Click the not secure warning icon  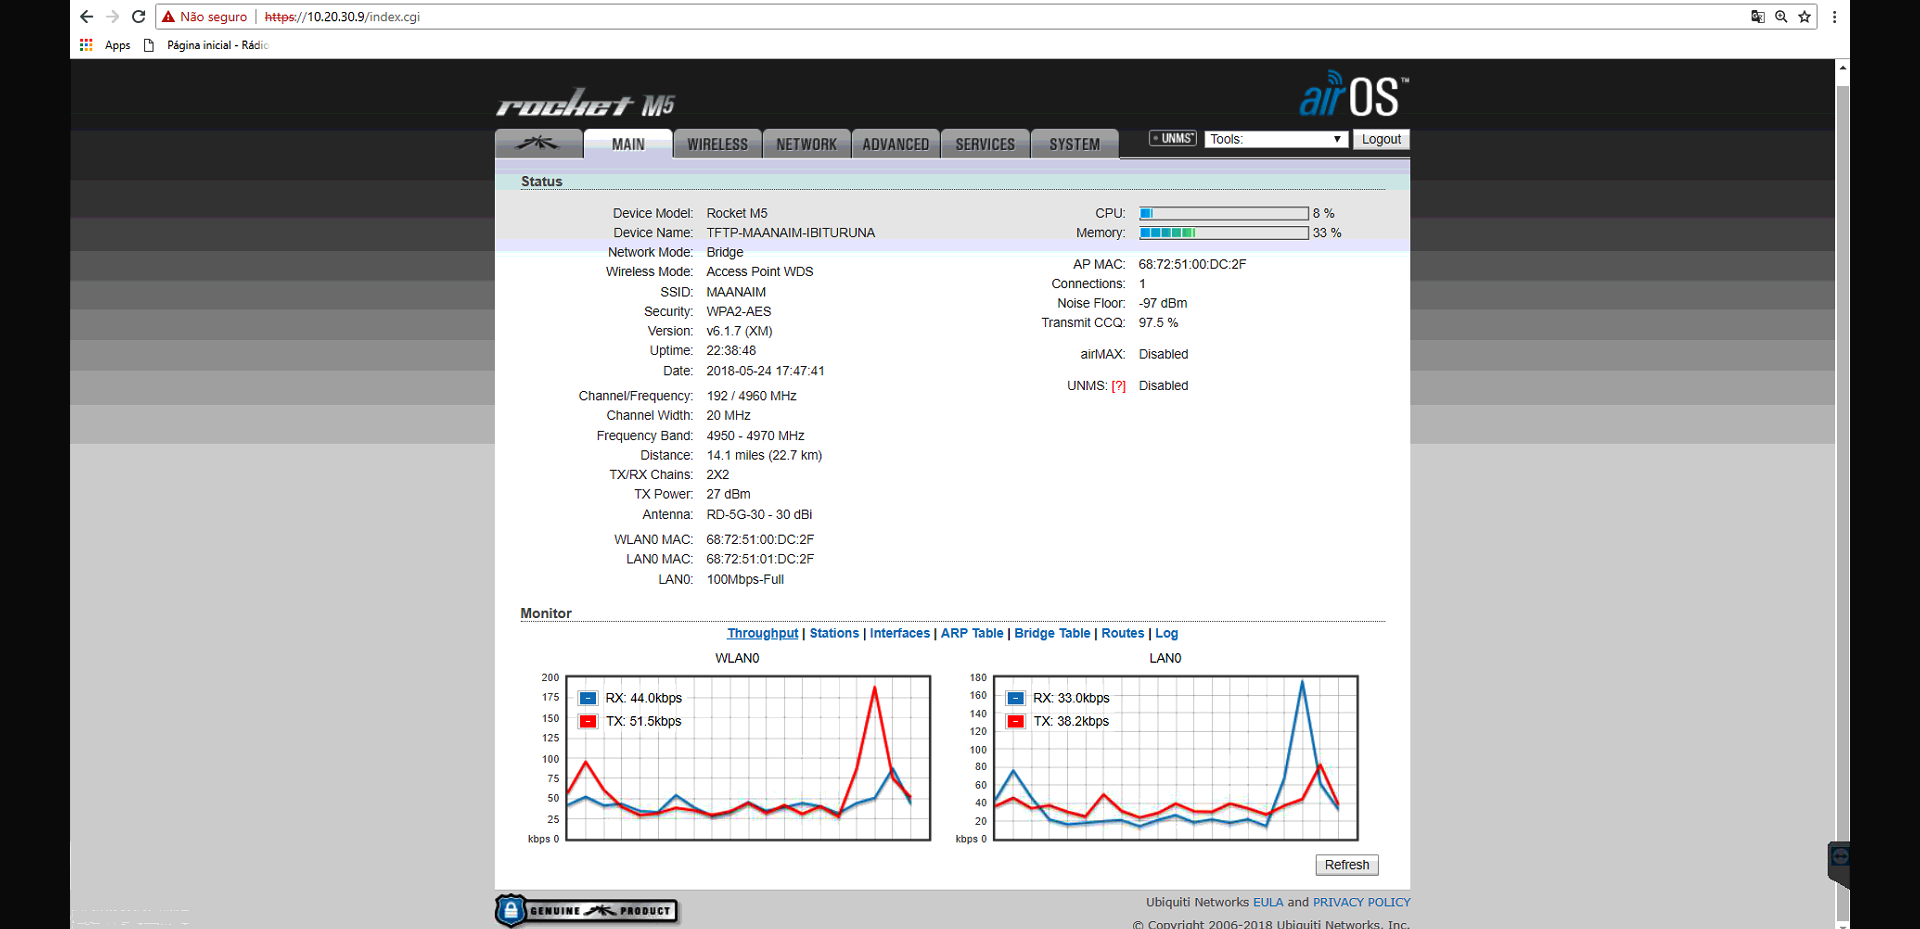point(169,17)
